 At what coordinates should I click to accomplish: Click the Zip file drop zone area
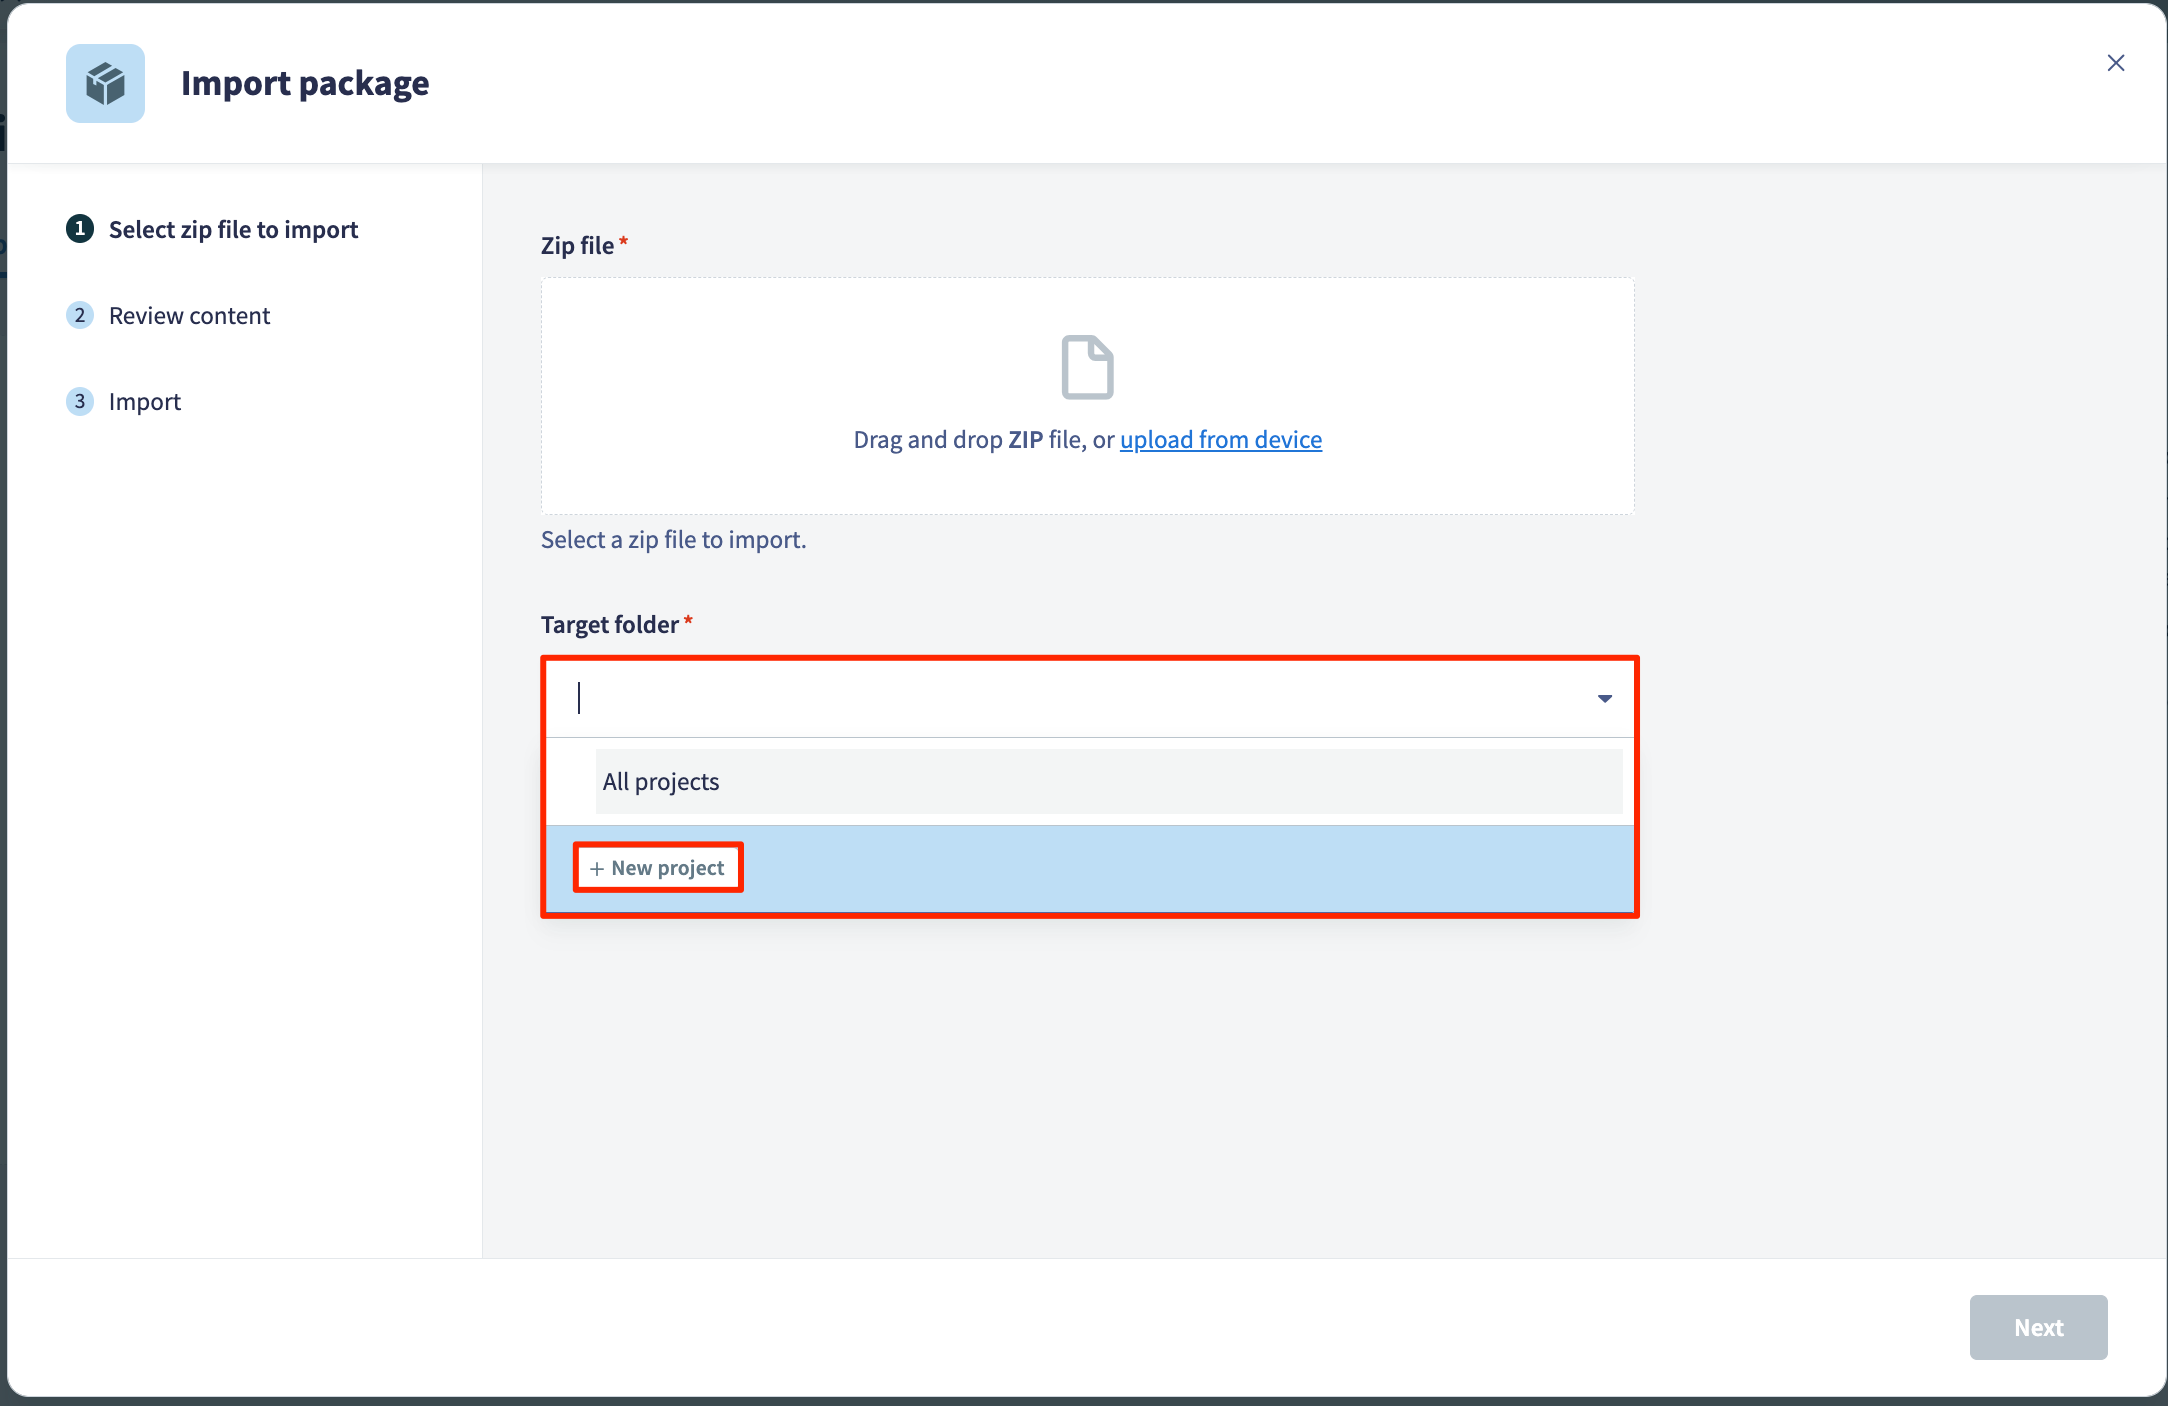[x=1088, y=396]
